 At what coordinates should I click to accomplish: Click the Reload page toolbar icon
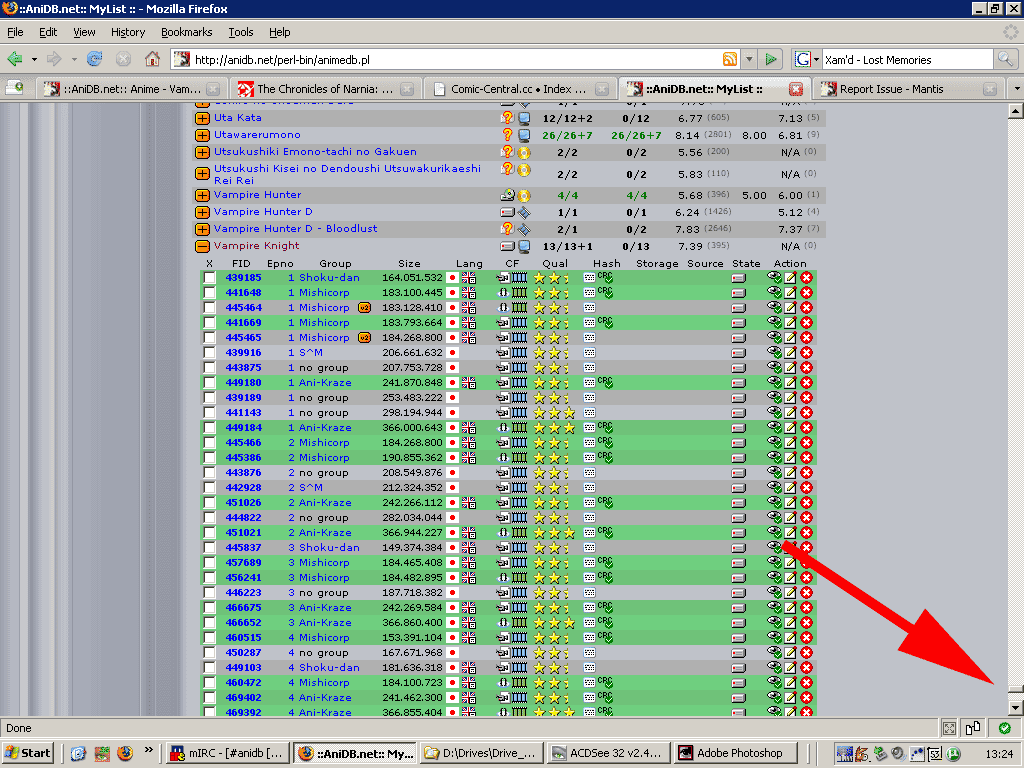pos(95,59)
